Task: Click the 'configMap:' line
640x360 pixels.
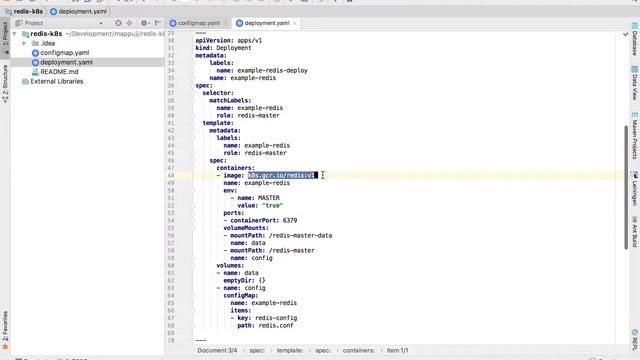Action: (241, 296)
